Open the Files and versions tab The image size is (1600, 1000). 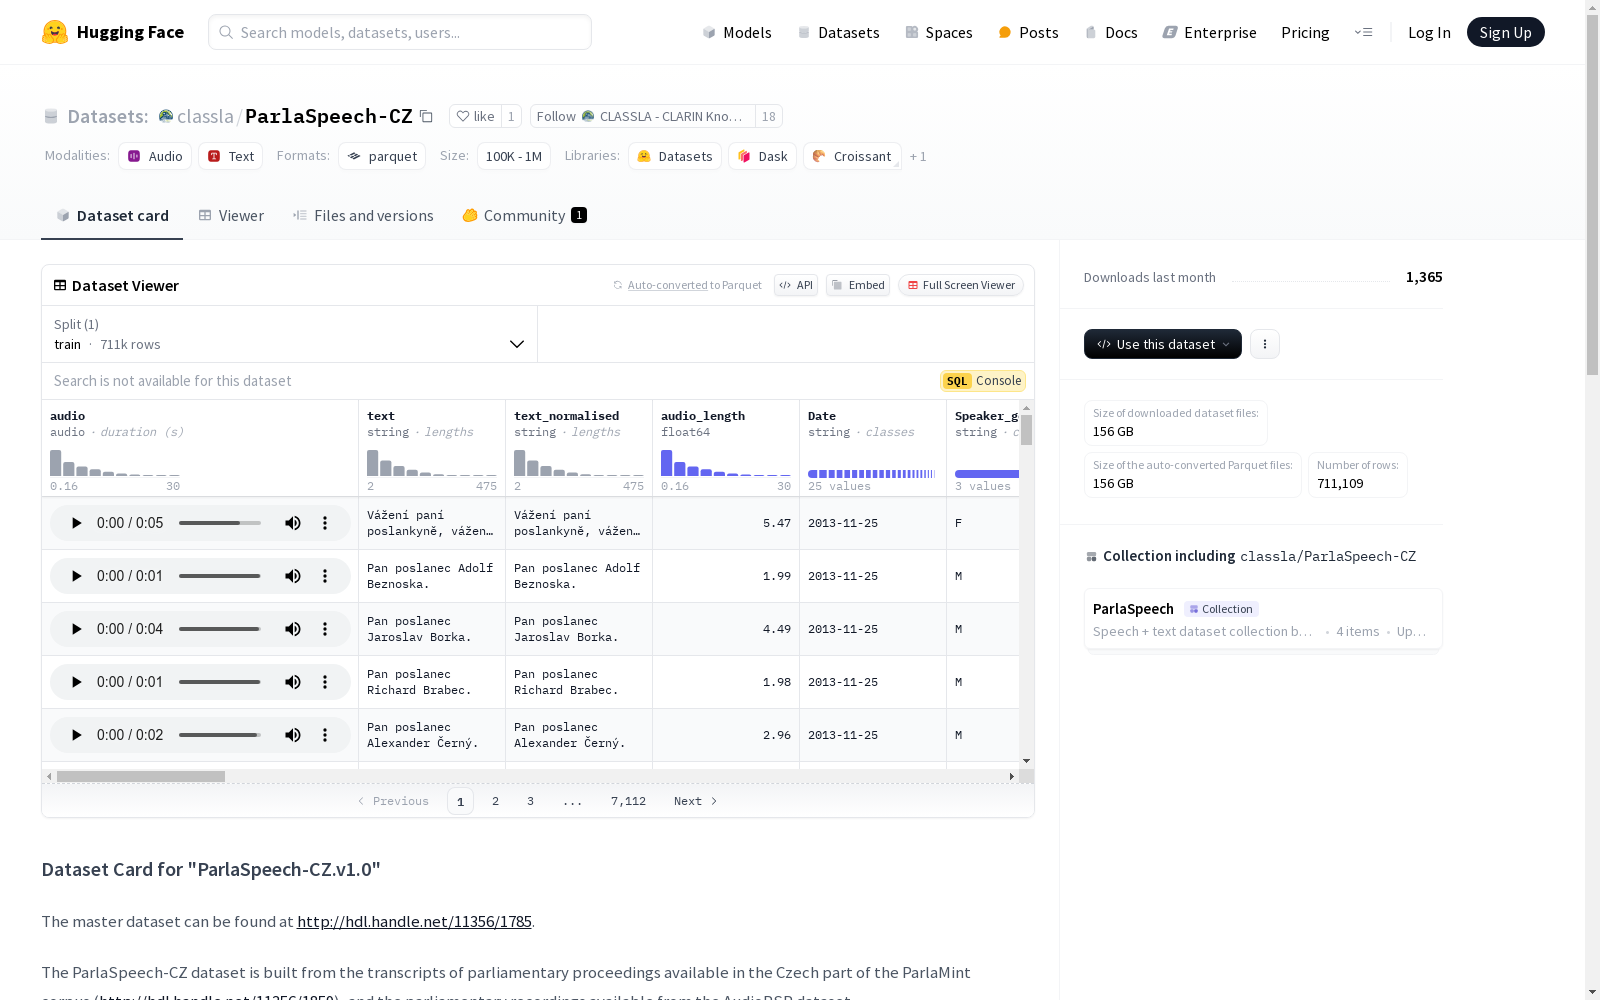tap(363, 216)
